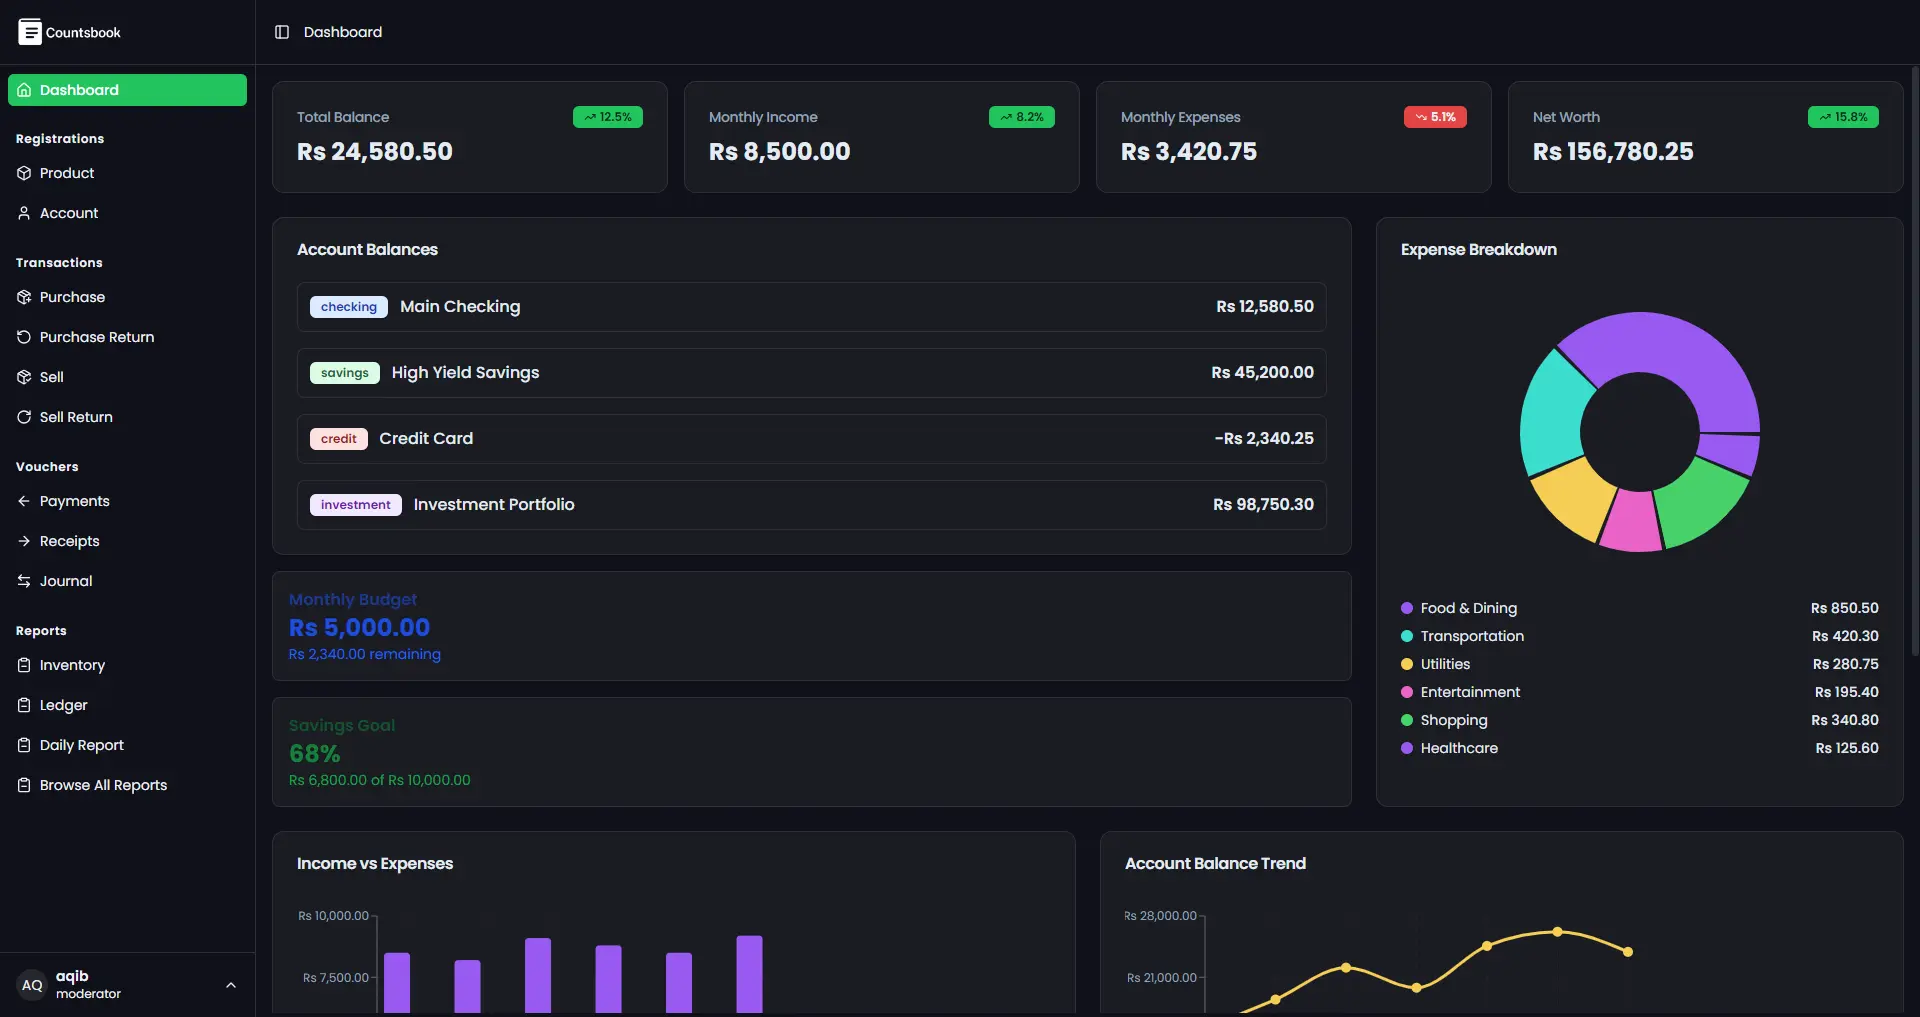1920x1017 pixels.
Task: Click the Food & Dining color dot
Action: click(x=1407, y=608)
